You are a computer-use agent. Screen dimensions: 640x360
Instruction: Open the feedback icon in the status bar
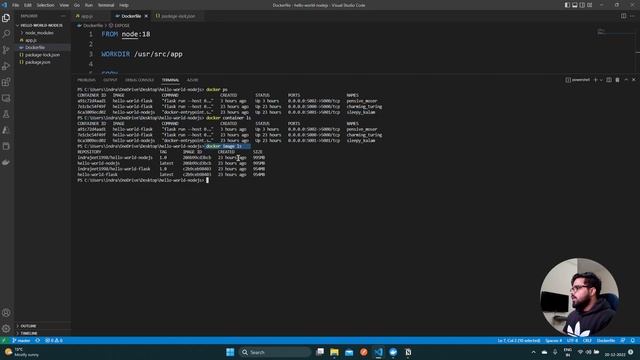click(x=623, y=340)
